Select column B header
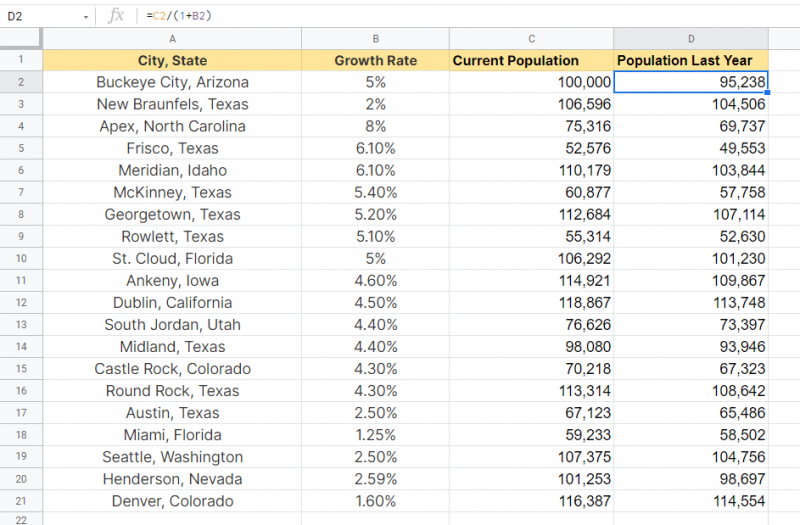Image resolution: width=800 pixels, height=525 pixels. (376, 39)
